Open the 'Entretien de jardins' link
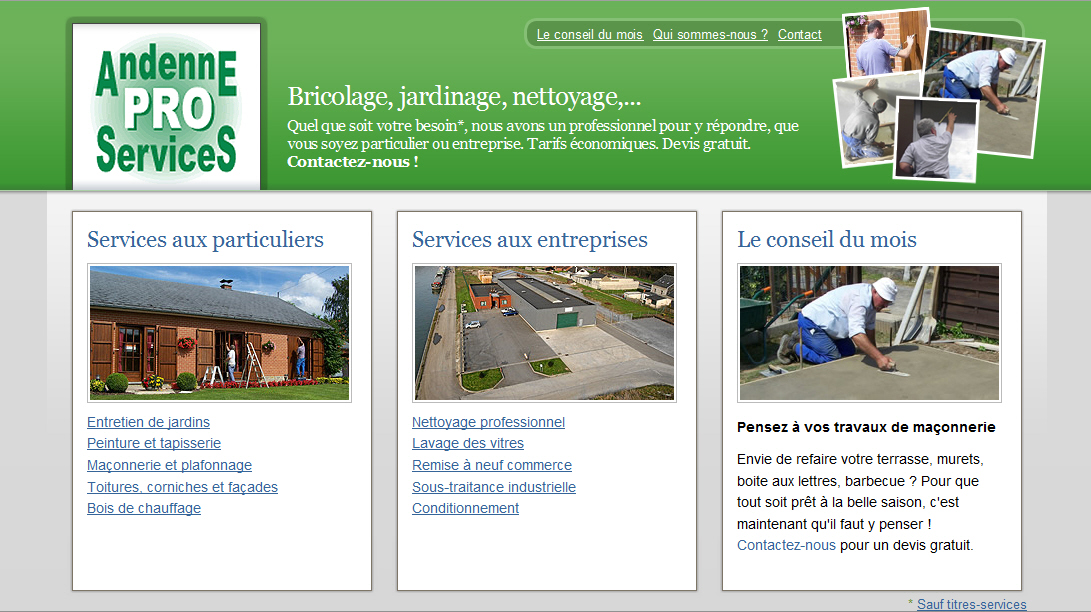 click(x=148, y=422)
